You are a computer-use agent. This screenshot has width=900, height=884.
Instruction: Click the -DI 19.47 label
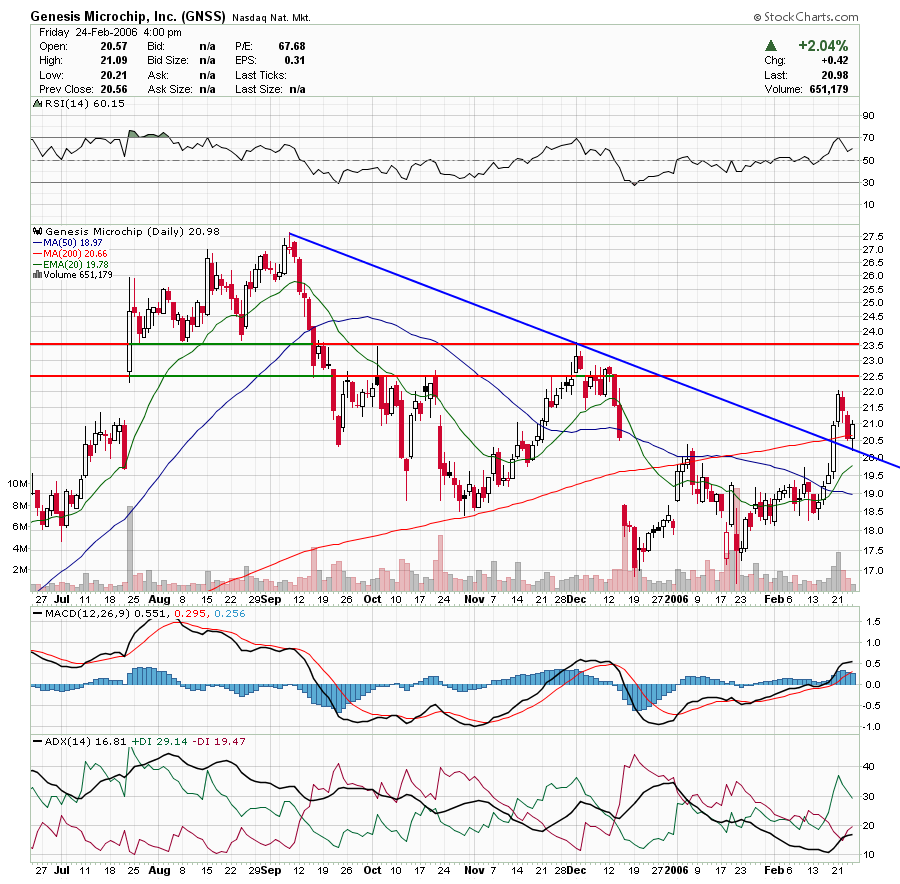point(219,742)
